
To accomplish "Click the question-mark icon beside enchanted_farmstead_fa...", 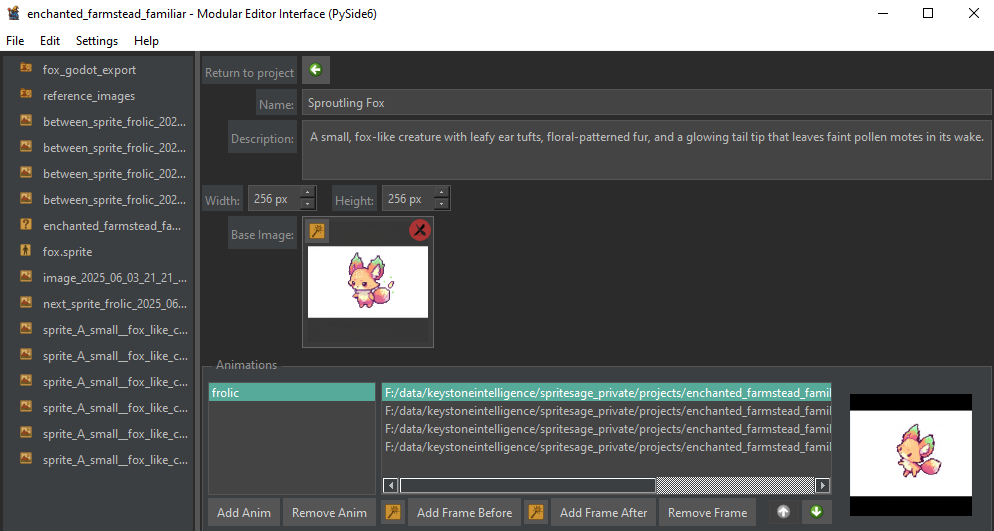I will point(26,224).
